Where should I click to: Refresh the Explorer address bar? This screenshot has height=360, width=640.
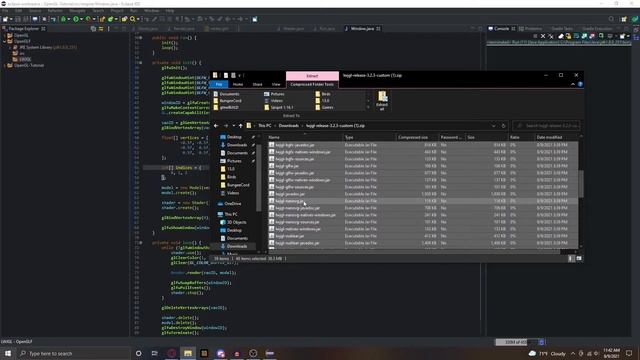[503, 126]
